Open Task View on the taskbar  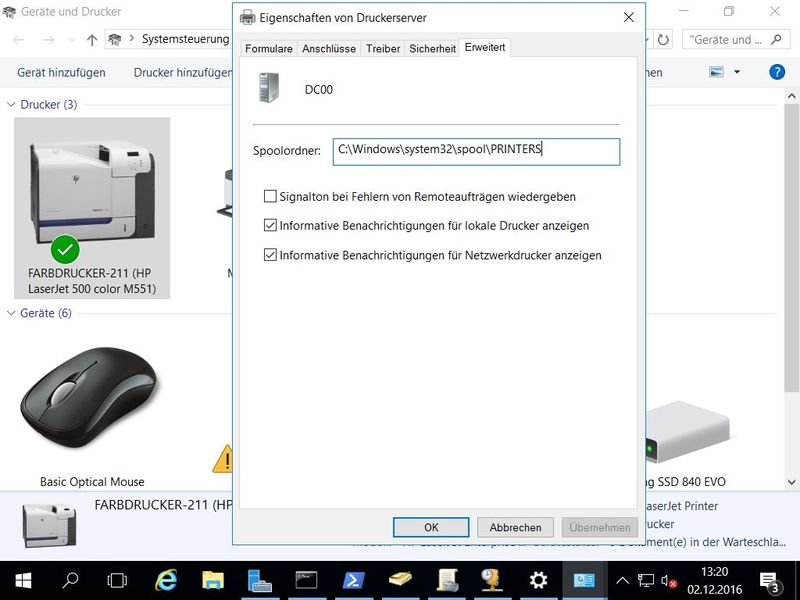(117, 581)
